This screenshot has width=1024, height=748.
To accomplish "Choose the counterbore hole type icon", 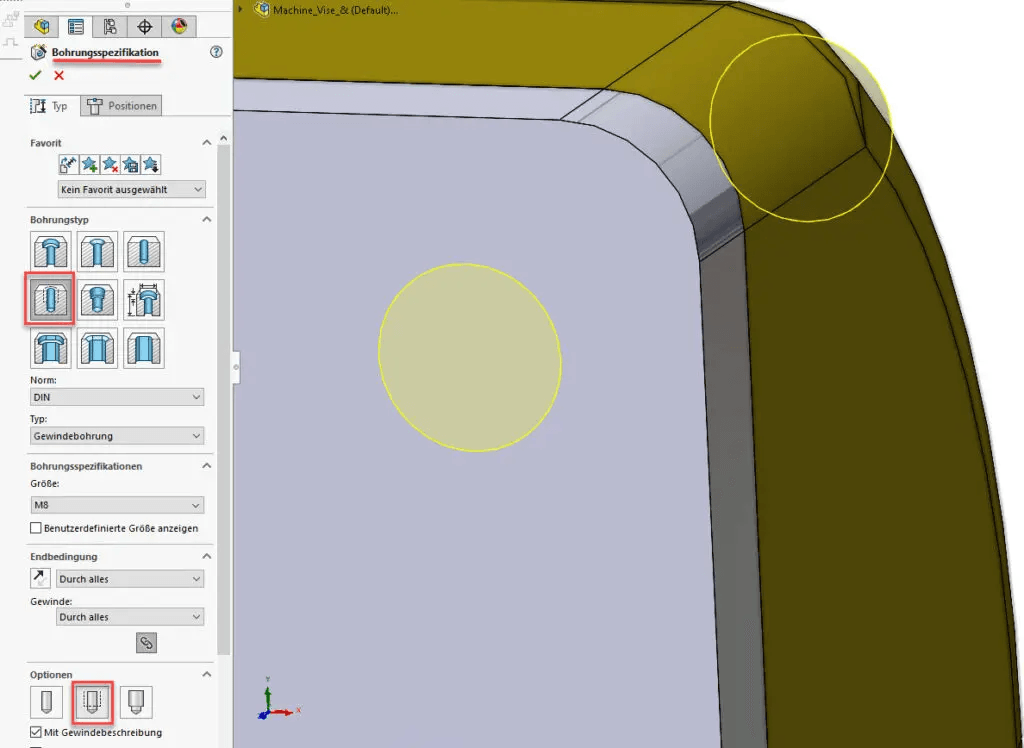I will 51,250.
